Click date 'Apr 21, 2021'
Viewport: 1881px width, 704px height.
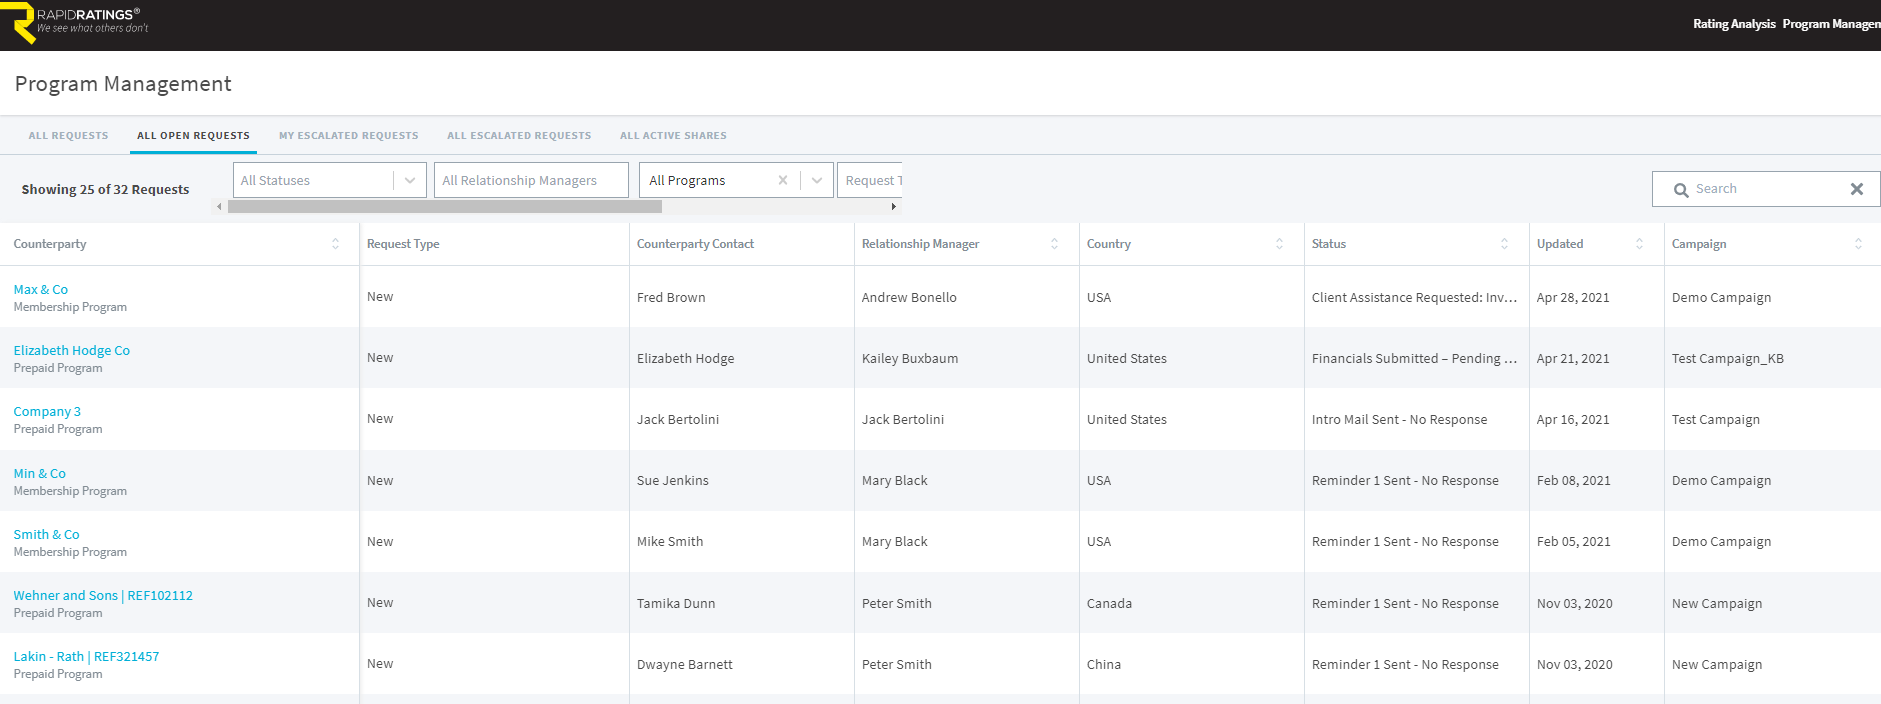1573,359
